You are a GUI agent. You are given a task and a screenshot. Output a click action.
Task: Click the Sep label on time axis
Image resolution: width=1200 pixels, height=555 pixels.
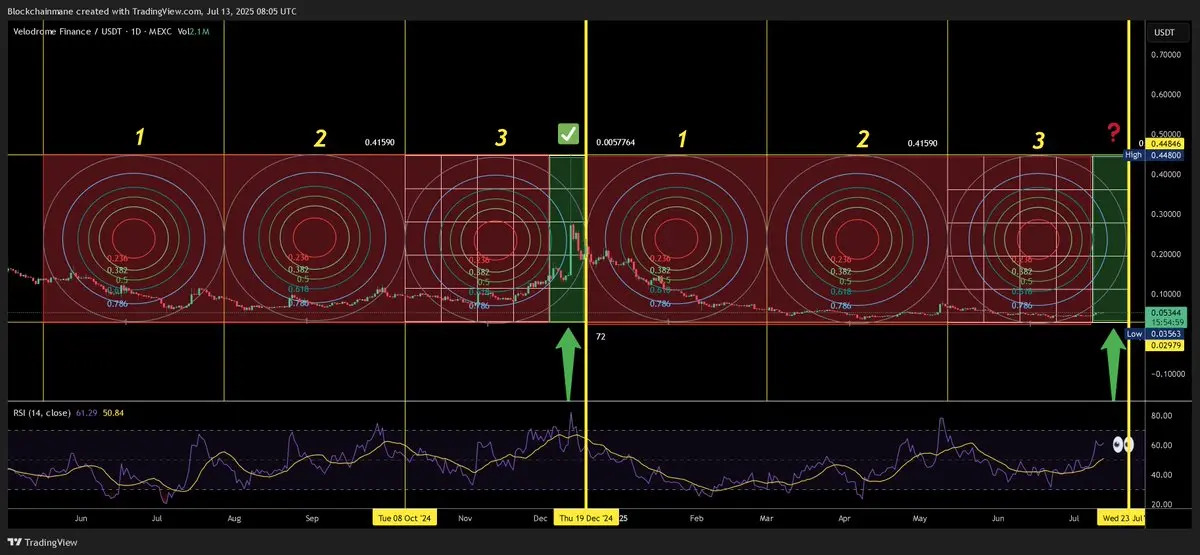[x=313, y=519]
